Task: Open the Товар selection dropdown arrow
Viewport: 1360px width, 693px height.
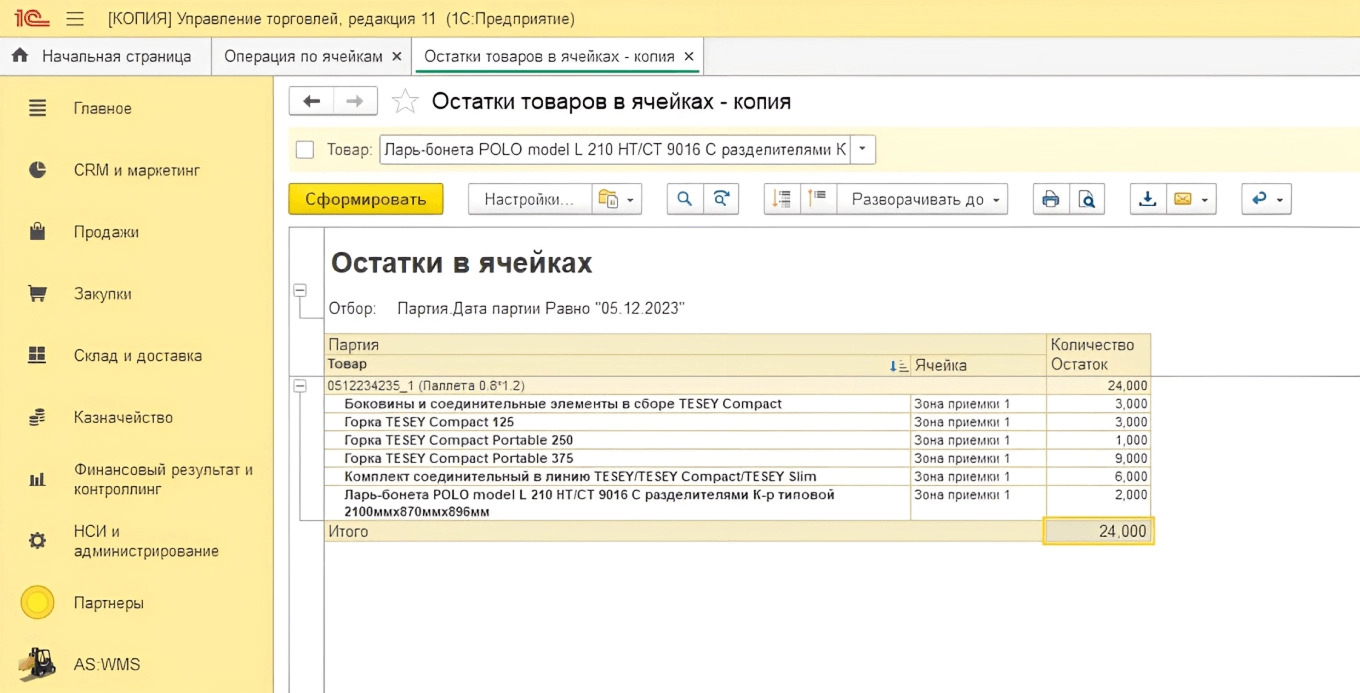Action: pyautogui.click(x=862, y=148)
